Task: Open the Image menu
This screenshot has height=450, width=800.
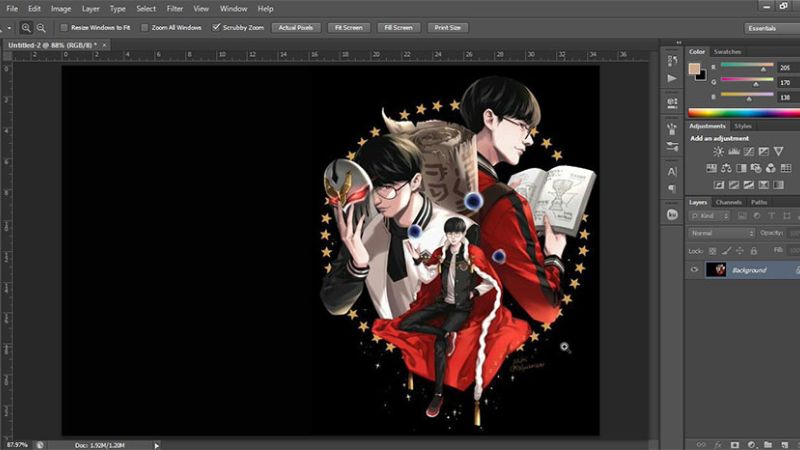Action: coord(61,9)
